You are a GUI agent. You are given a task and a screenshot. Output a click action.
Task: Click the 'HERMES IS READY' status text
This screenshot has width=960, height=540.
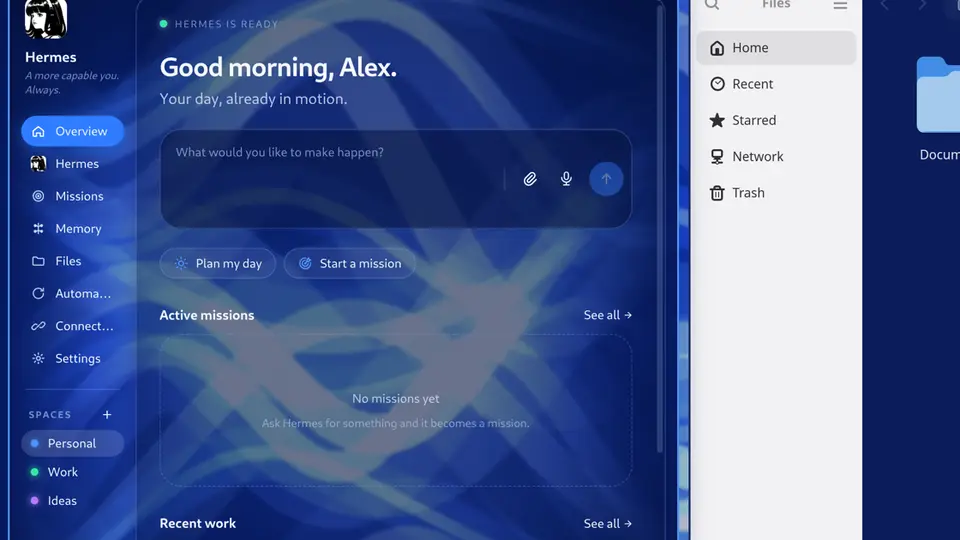227,24
